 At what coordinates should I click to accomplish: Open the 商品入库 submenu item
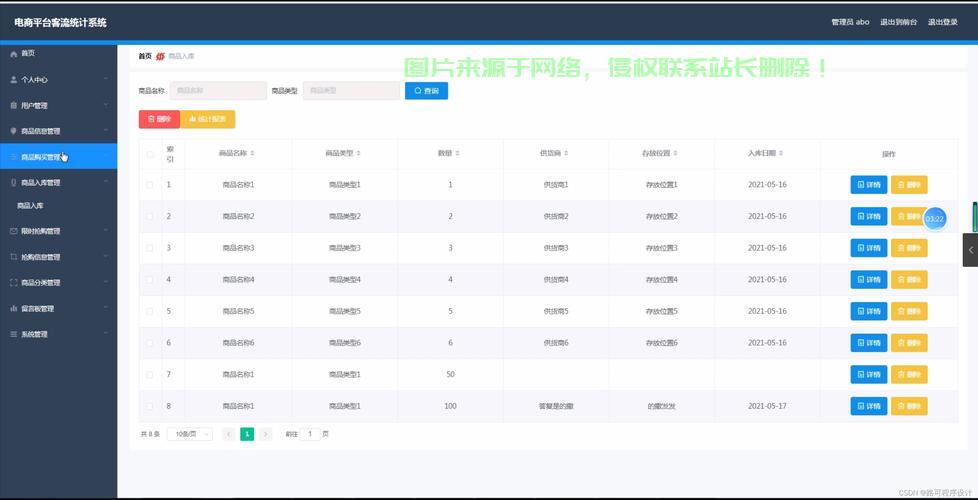[30, 206]
